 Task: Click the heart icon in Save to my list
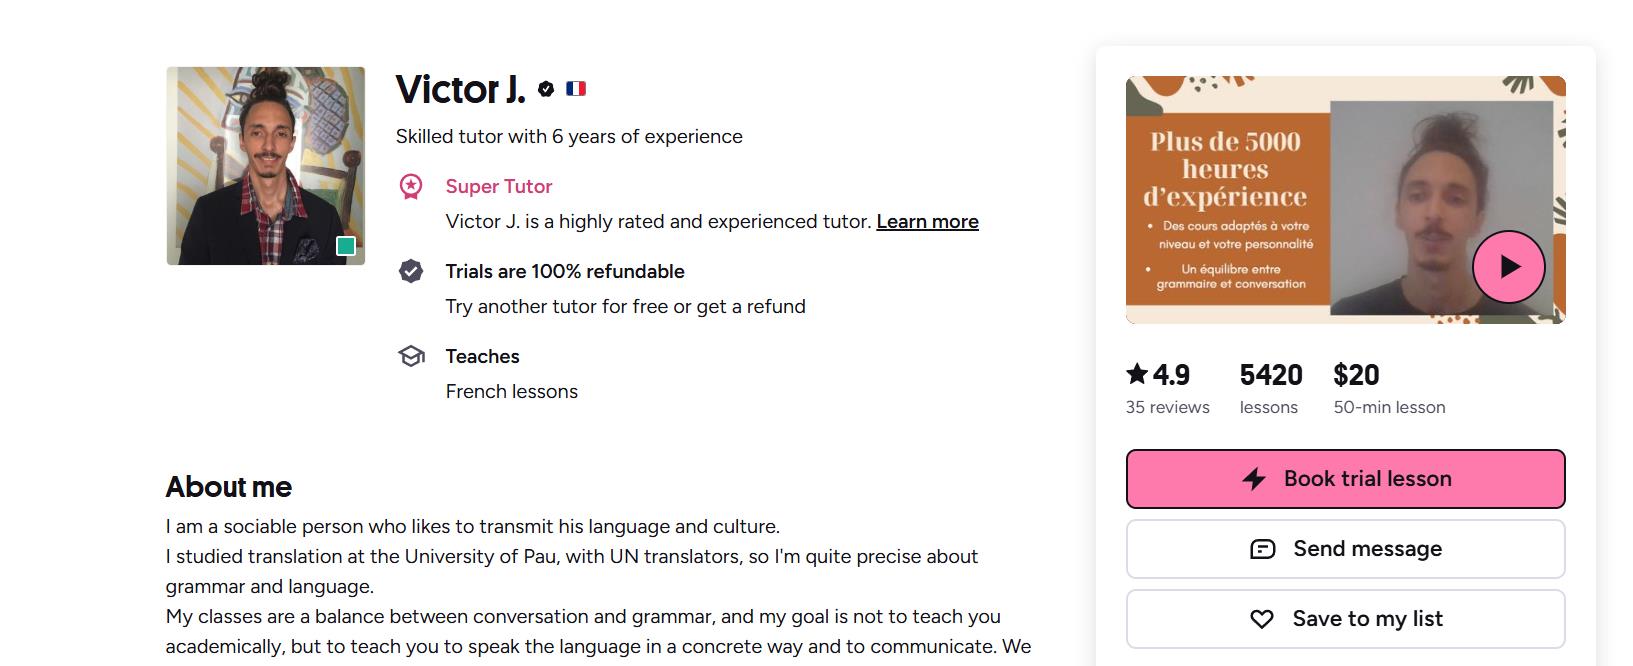(x=1262, y=619)
